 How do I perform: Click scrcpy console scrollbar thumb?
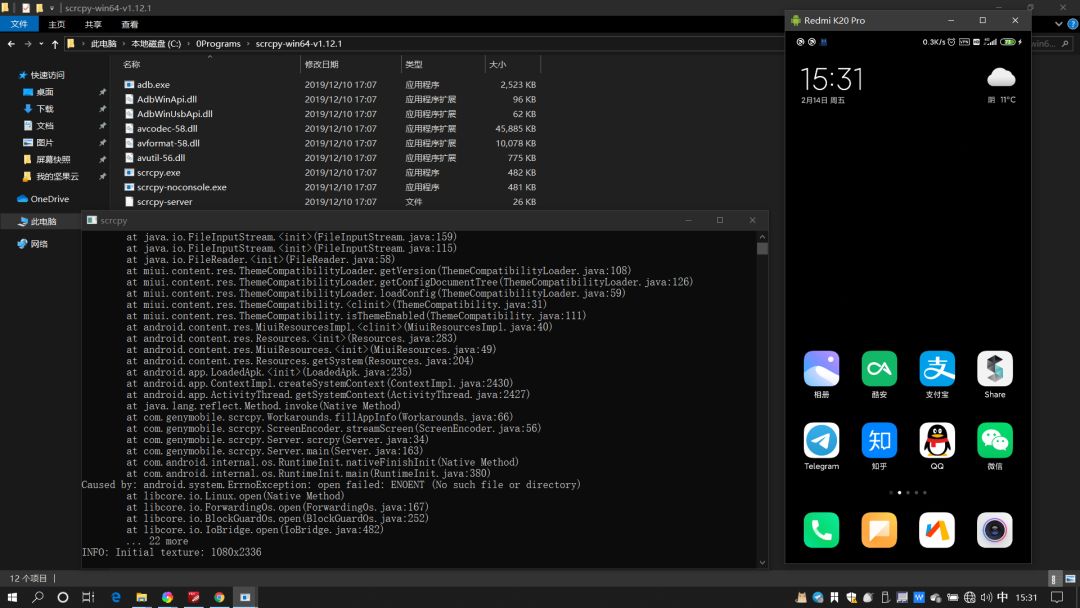(762, 249)
